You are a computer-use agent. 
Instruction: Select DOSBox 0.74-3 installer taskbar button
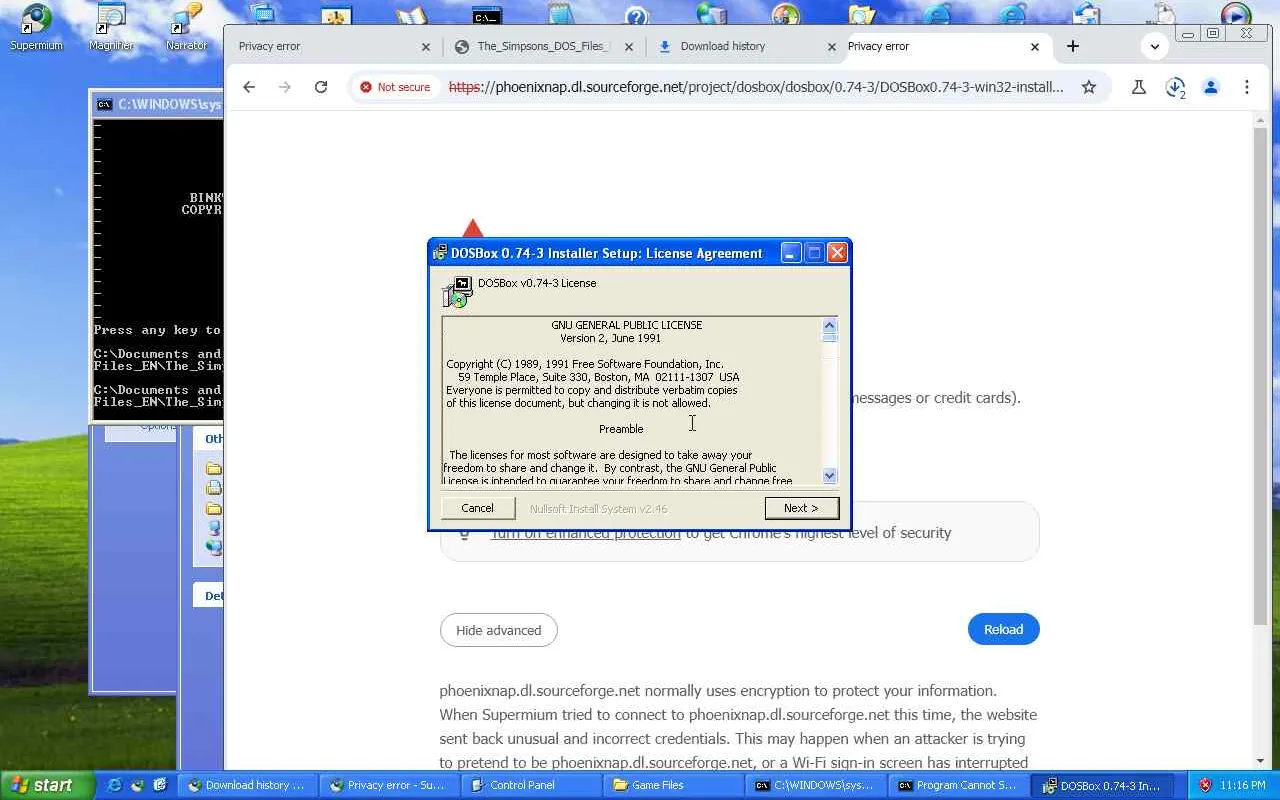point(1102,785)
